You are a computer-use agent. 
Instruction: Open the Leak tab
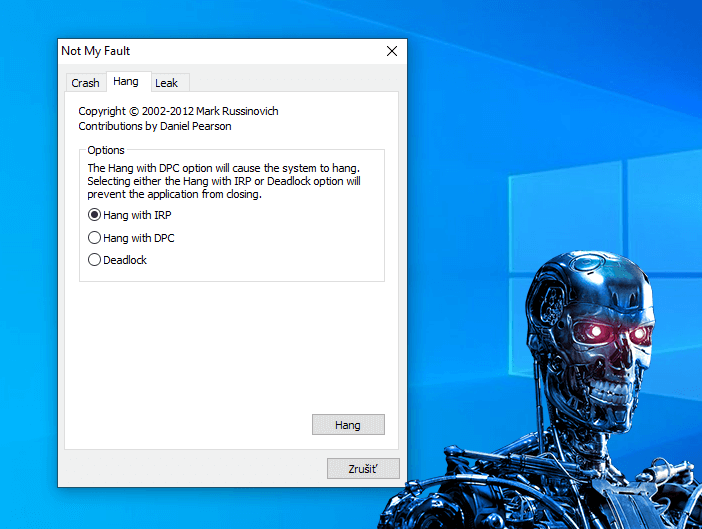click(165, 83)
